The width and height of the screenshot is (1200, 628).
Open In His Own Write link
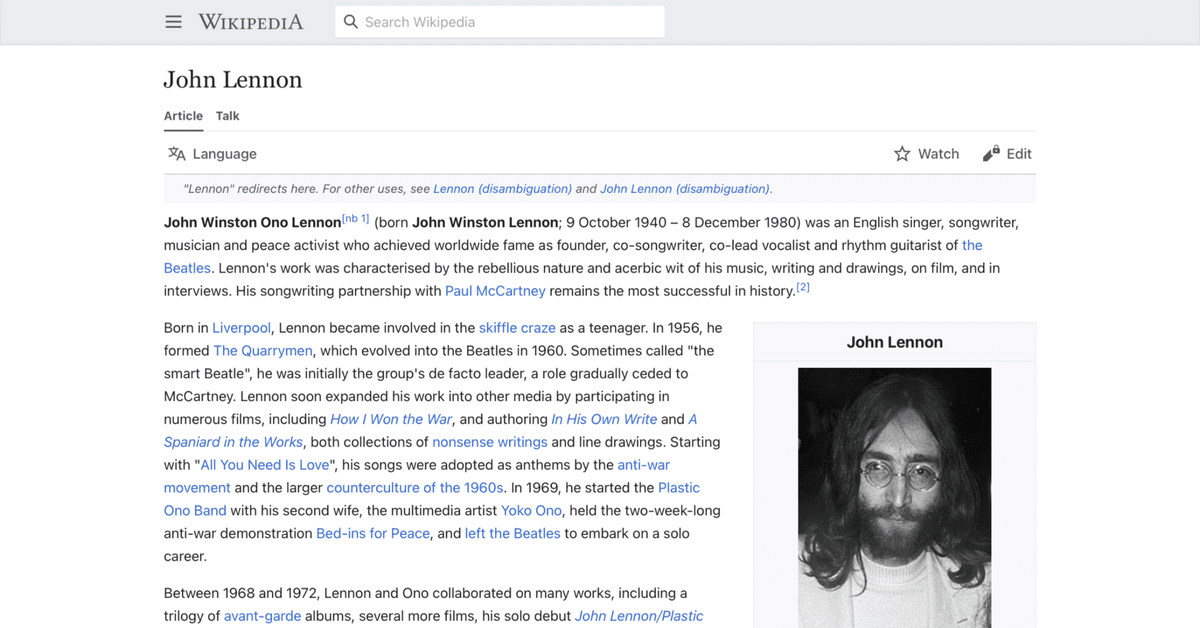604,419
